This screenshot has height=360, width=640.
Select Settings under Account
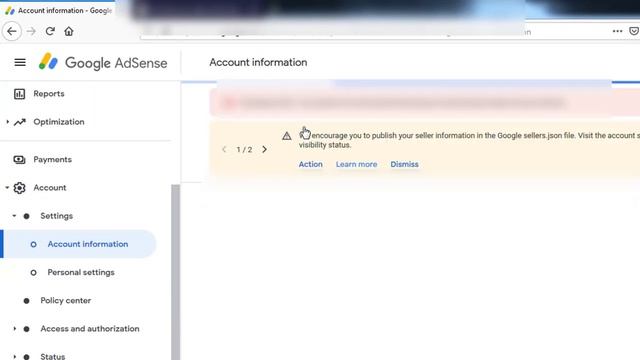tap(56, 216)
